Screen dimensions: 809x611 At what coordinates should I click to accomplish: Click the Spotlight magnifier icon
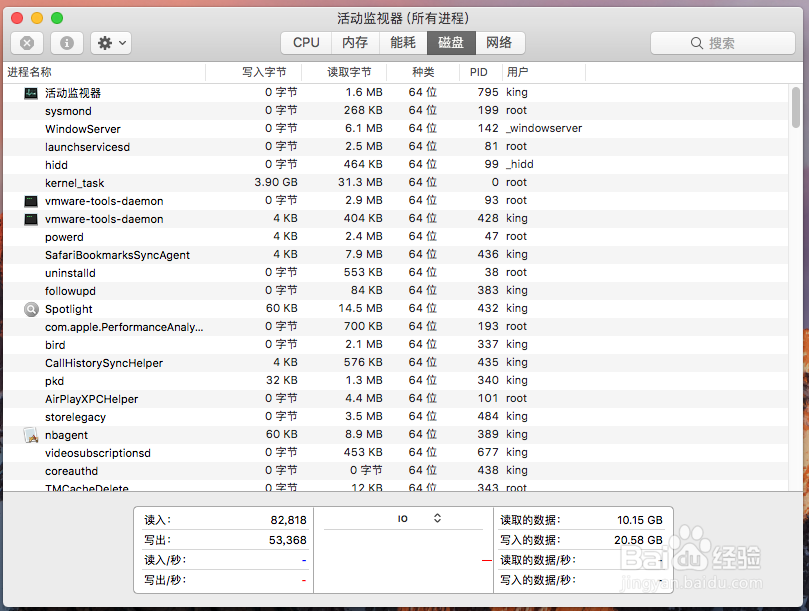[x=31, y=309]
